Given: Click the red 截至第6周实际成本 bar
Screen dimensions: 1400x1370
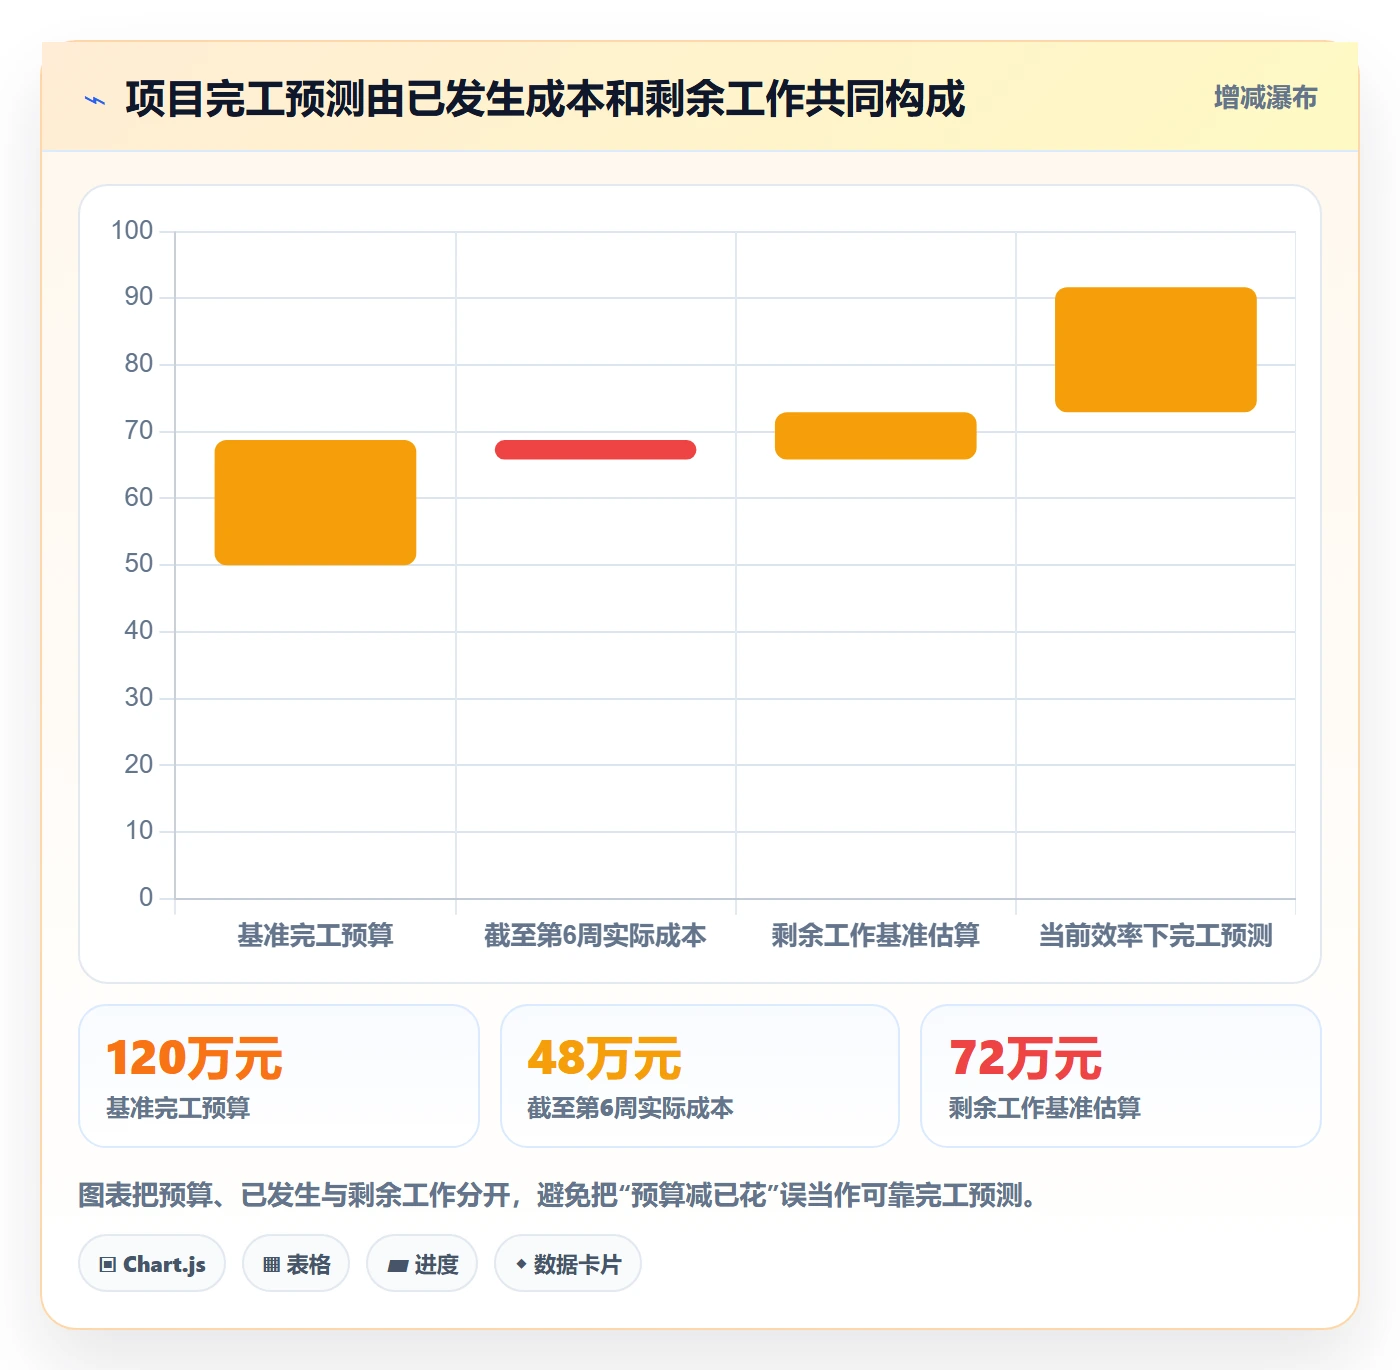Looking at the screenshot, I should click(595, 450).
